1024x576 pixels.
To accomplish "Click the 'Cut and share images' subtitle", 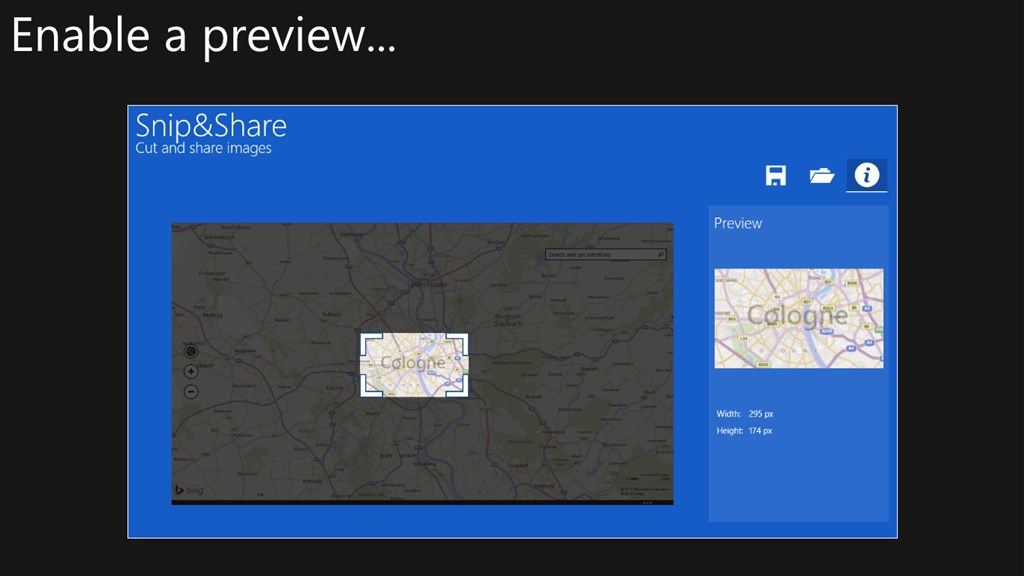I will 203,148.
